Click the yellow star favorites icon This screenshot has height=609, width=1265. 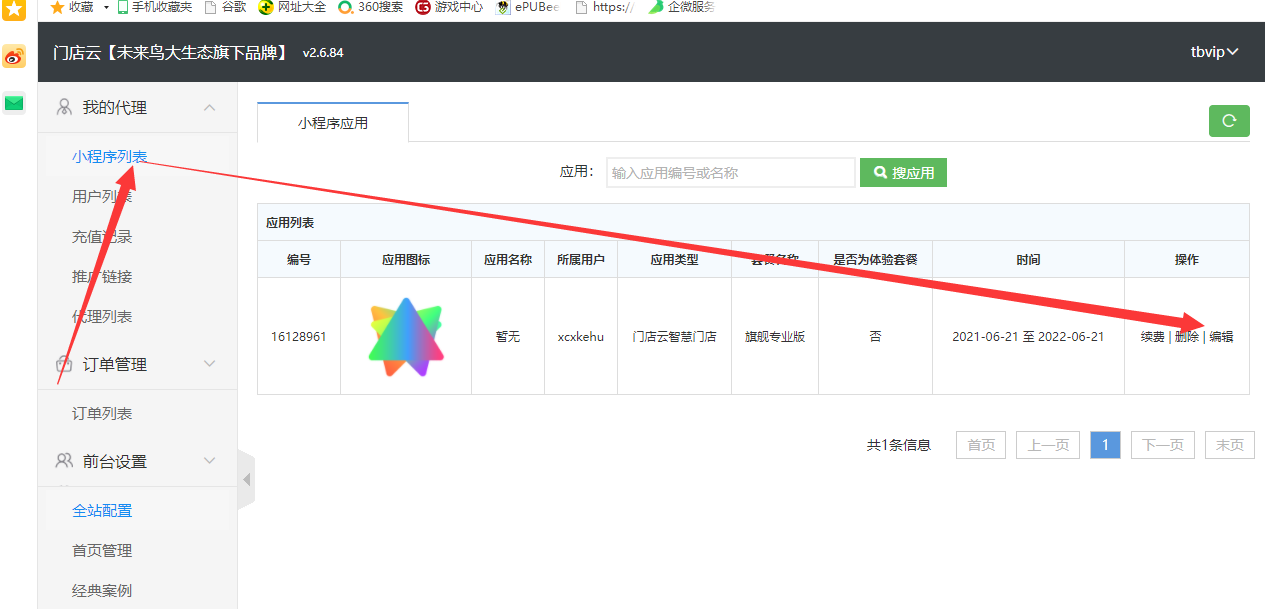click(x=14, y=10)
